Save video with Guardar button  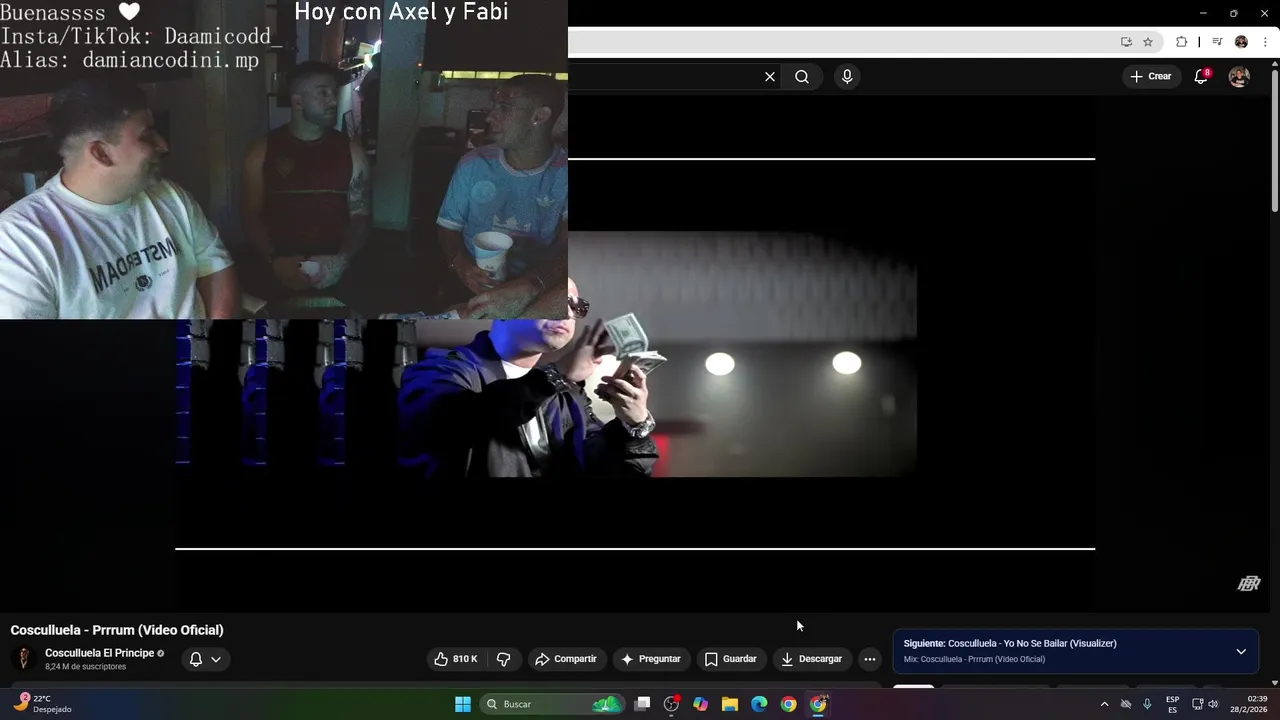(731, 659)
